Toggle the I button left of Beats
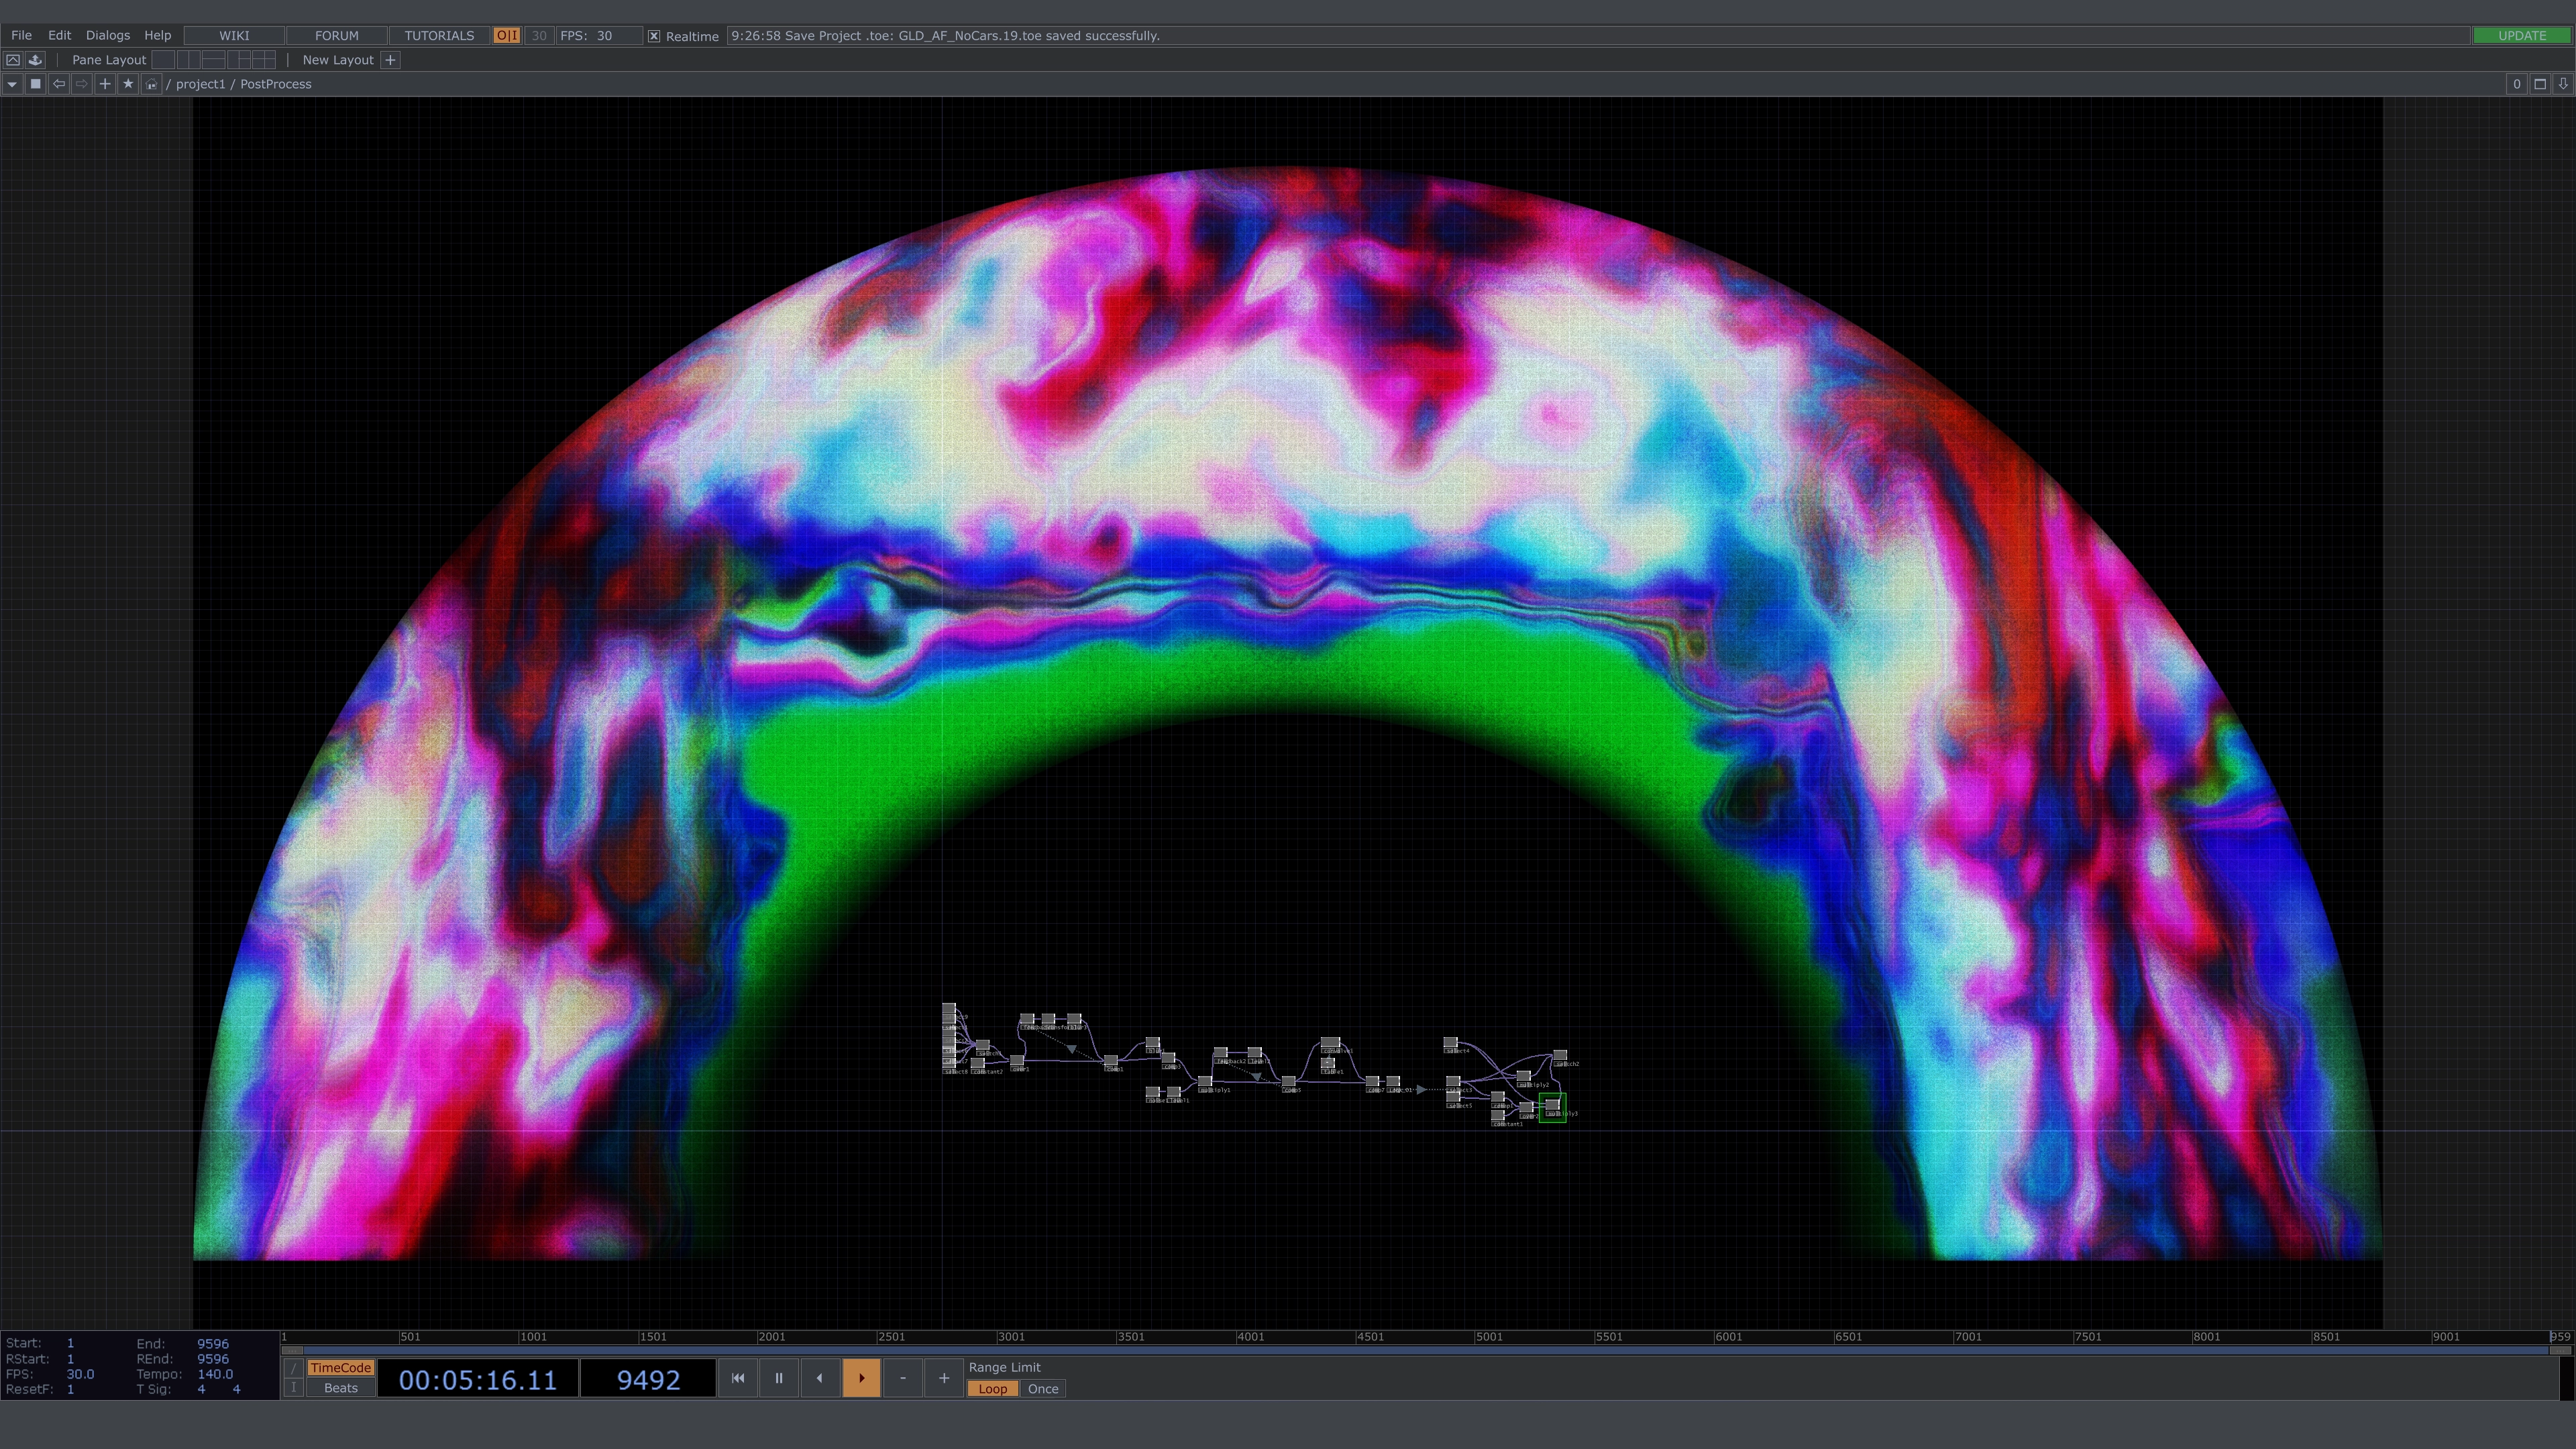The width and height of the screenshot is (2576, 1449). [x=293, y=1388]
